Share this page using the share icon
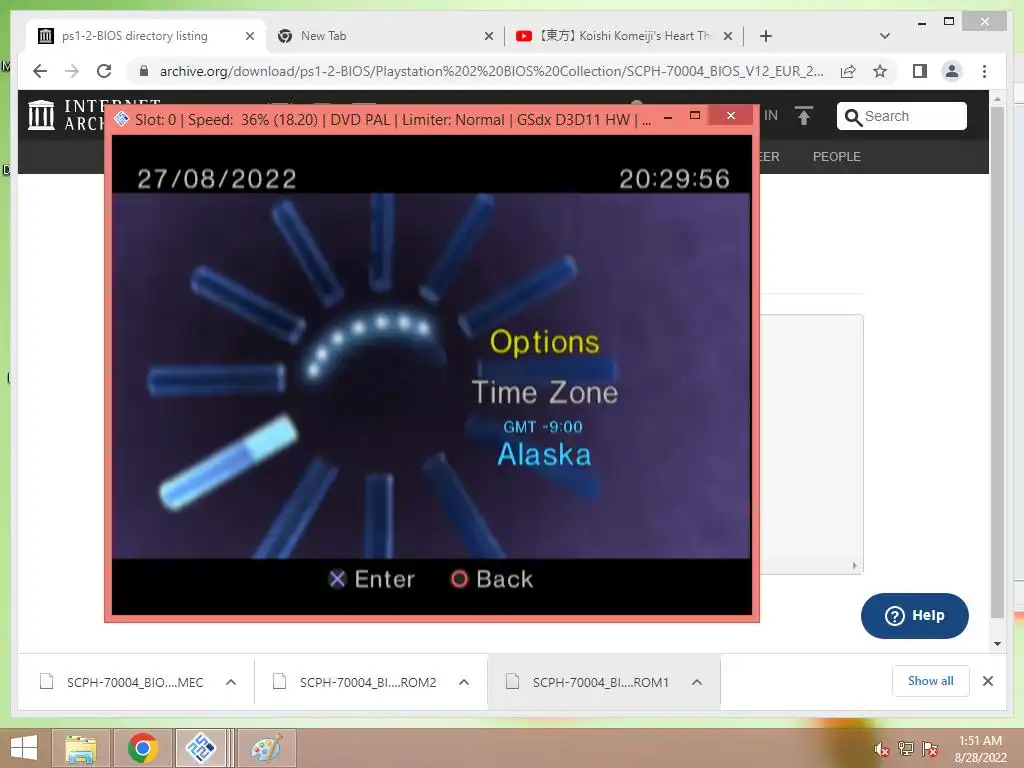 pos(848,71)
